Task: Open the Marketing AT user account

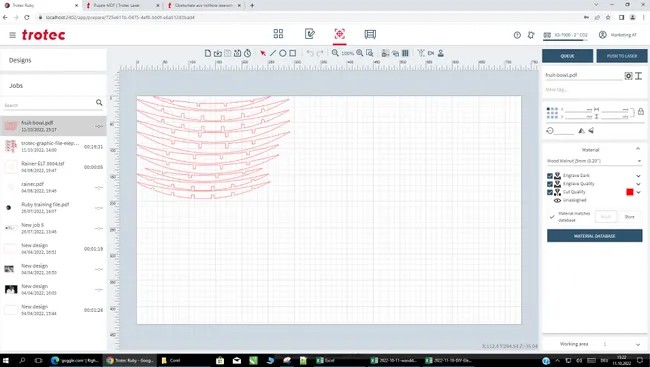Action: [x=618, y=35]
